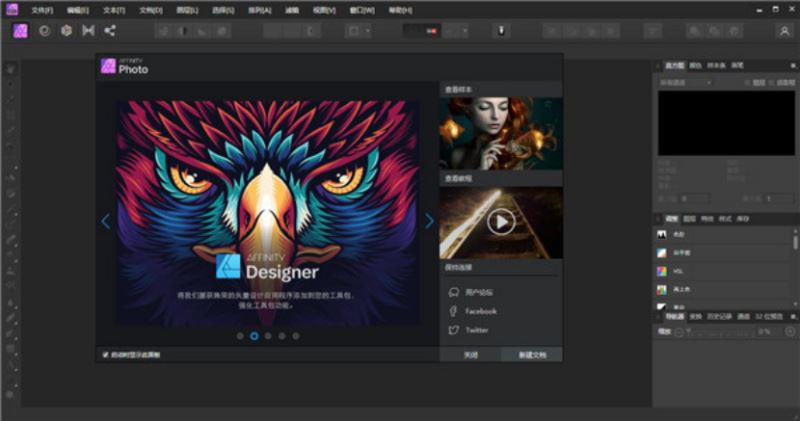The height and width of the screenshot is (421, 800).
Task: Click the navigator zoom out circle icon
Action: tap(679, 332)
